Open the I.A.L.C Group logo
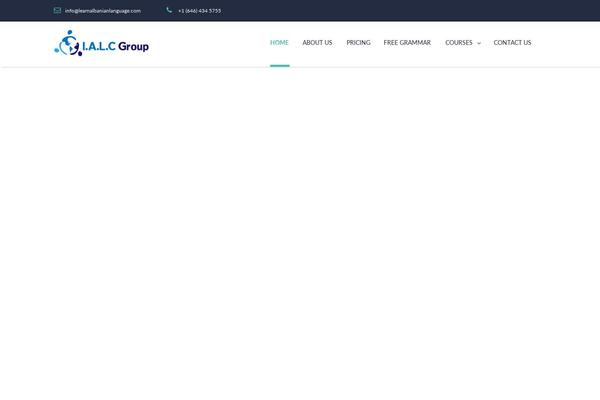The height and width of the screenshot is (400, 600). click(101, 43)
